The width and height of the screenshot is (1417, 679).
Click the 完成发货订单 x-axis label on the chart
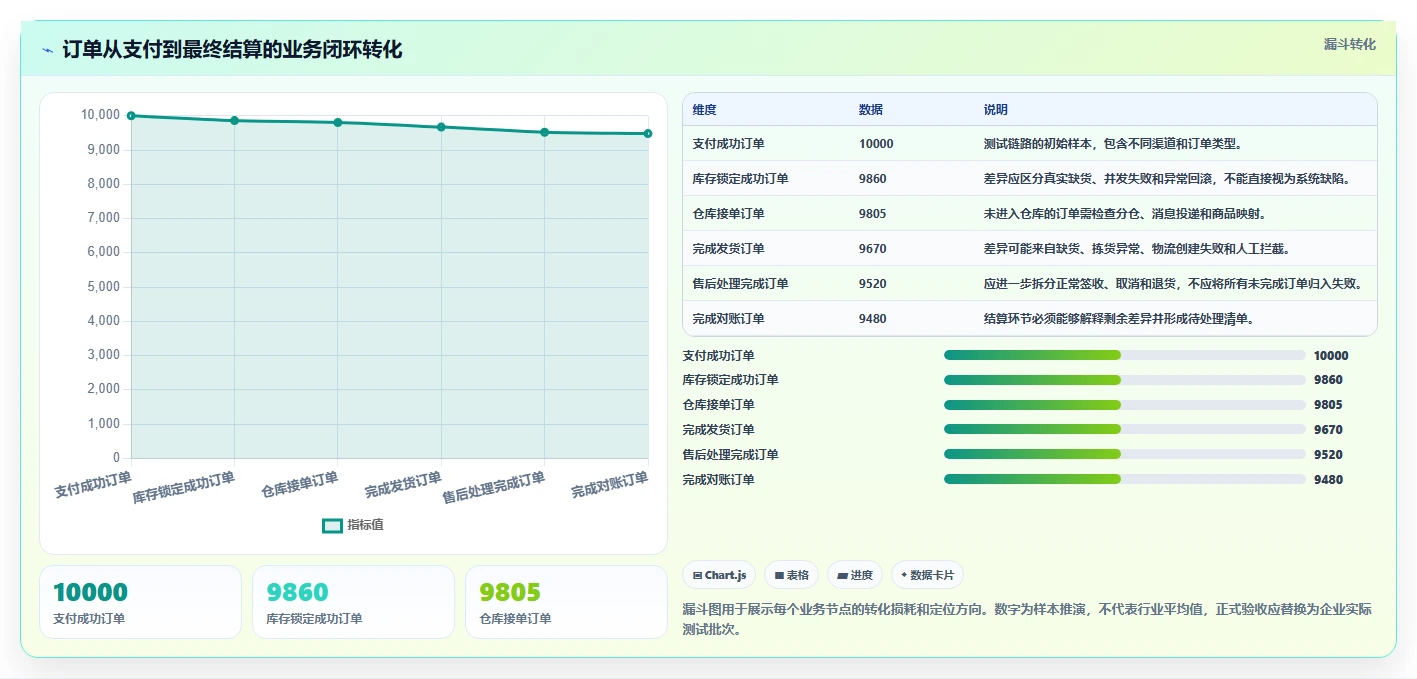click(x=403, y=486)
